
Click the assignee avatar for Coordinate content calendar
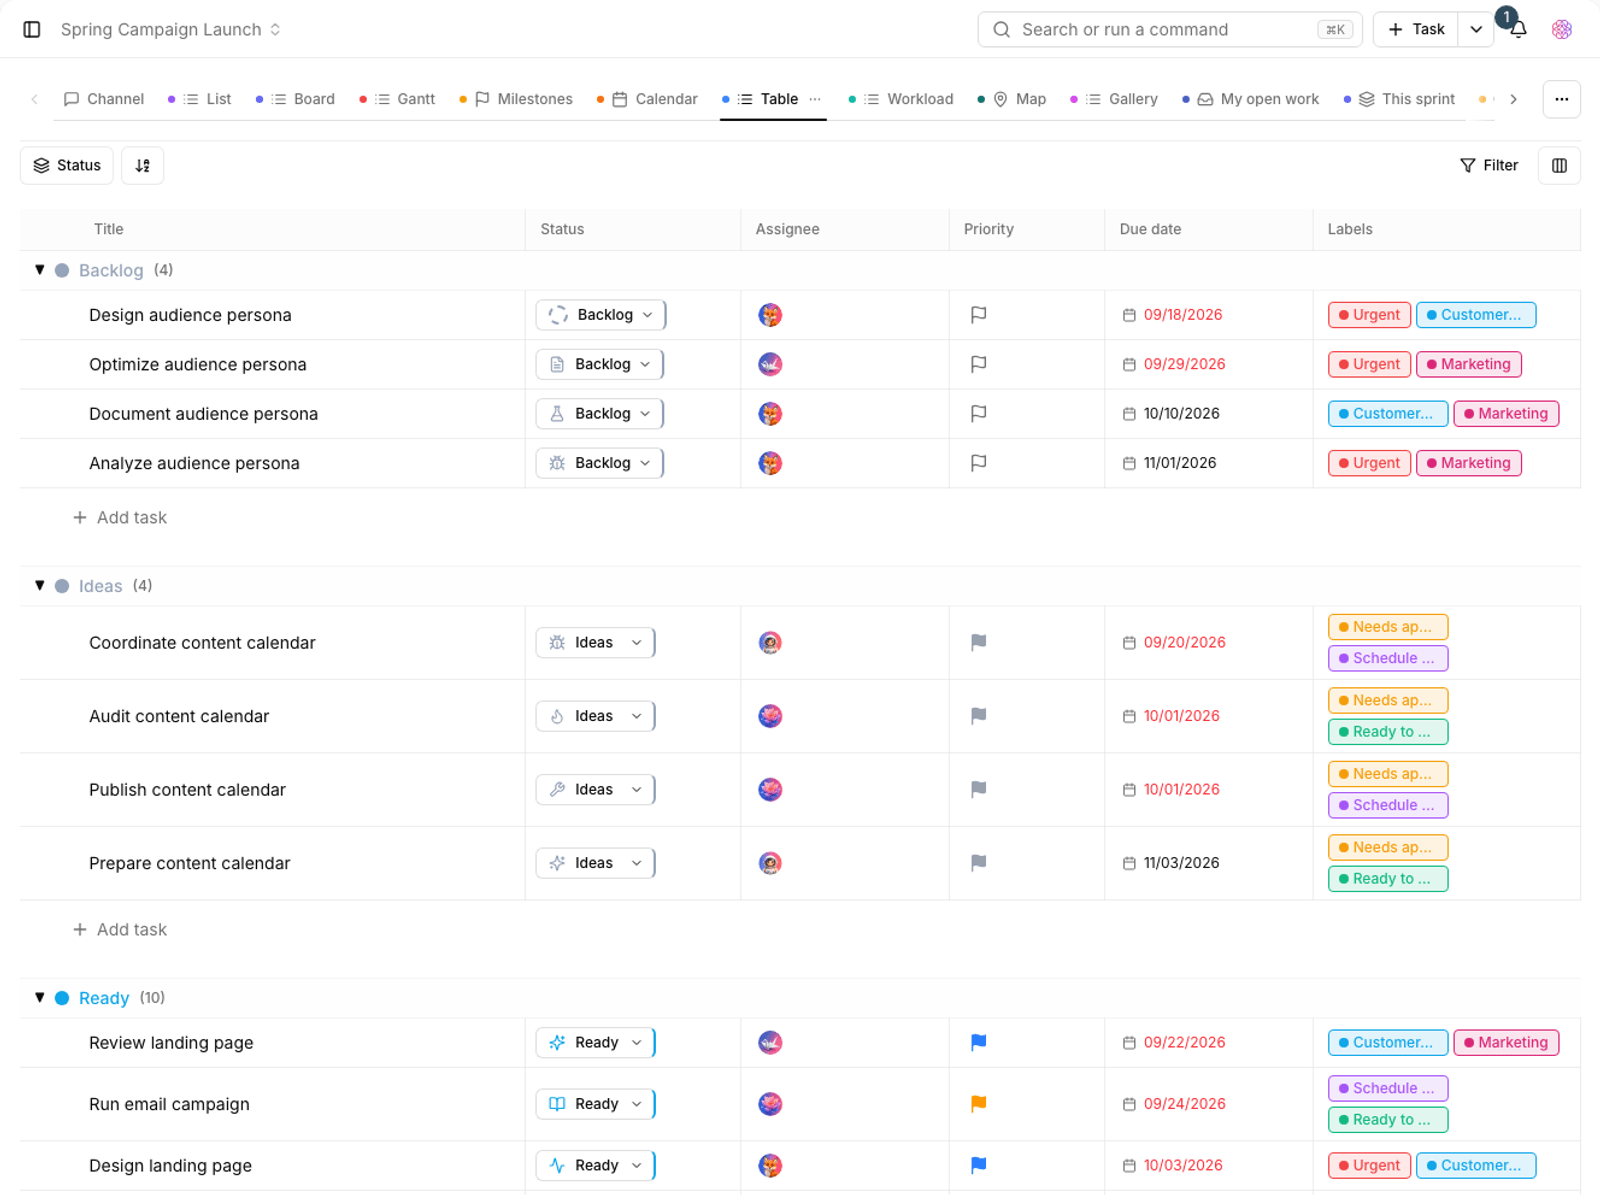click(770, 643)
